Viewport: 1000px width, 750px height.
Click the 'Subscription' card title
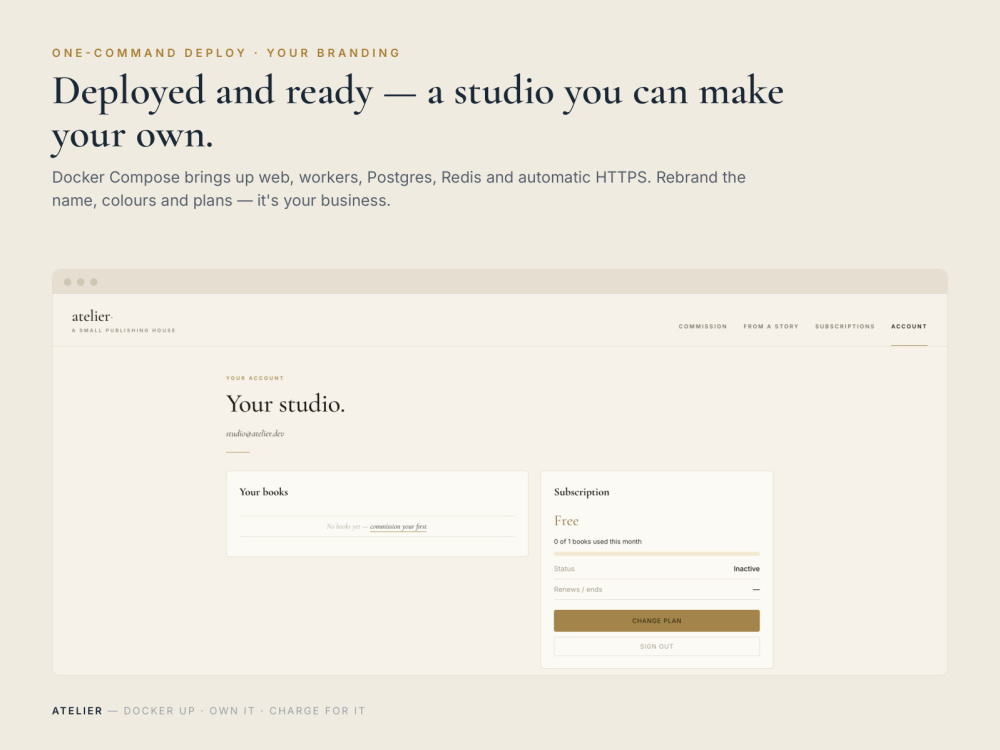pyautogui.click(x=581, y=492)
